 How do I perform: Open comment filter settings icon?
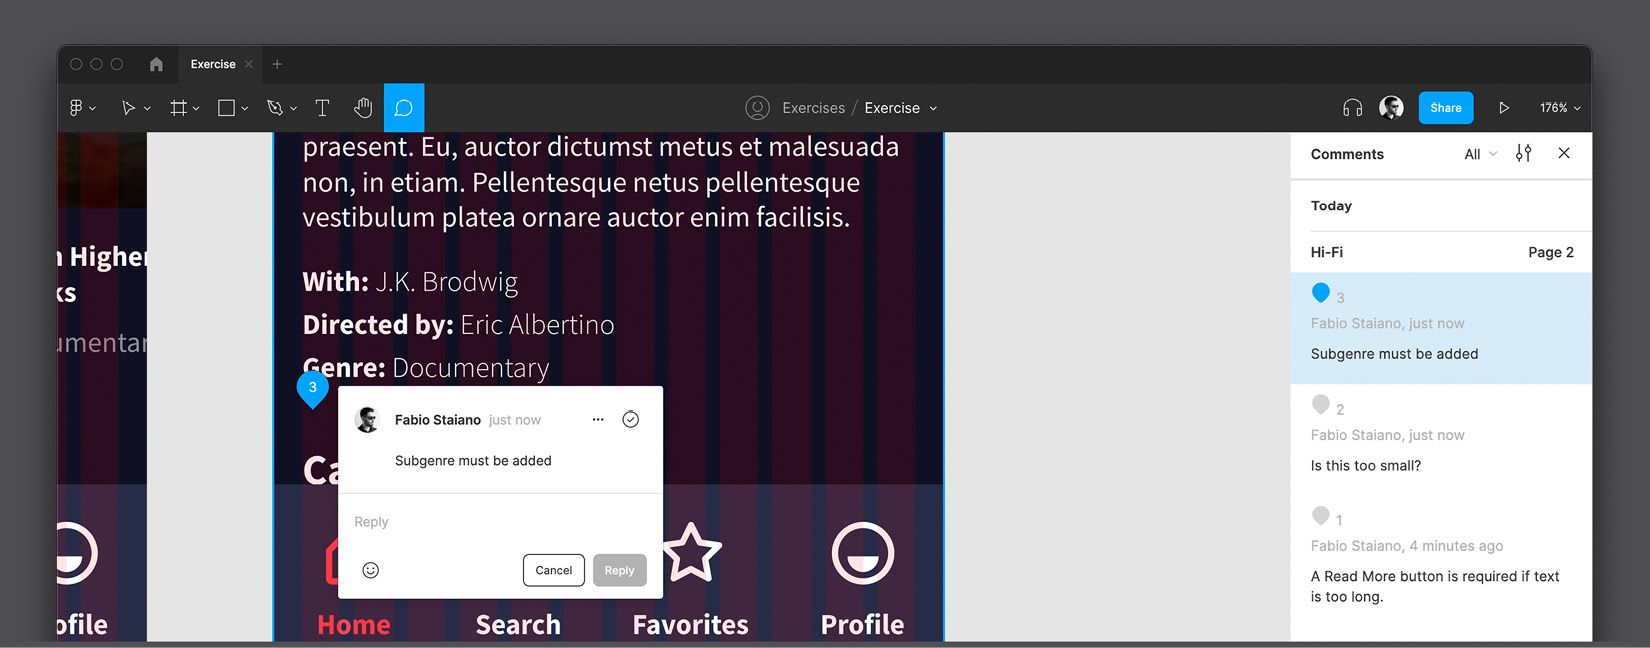coord(1523,153)
